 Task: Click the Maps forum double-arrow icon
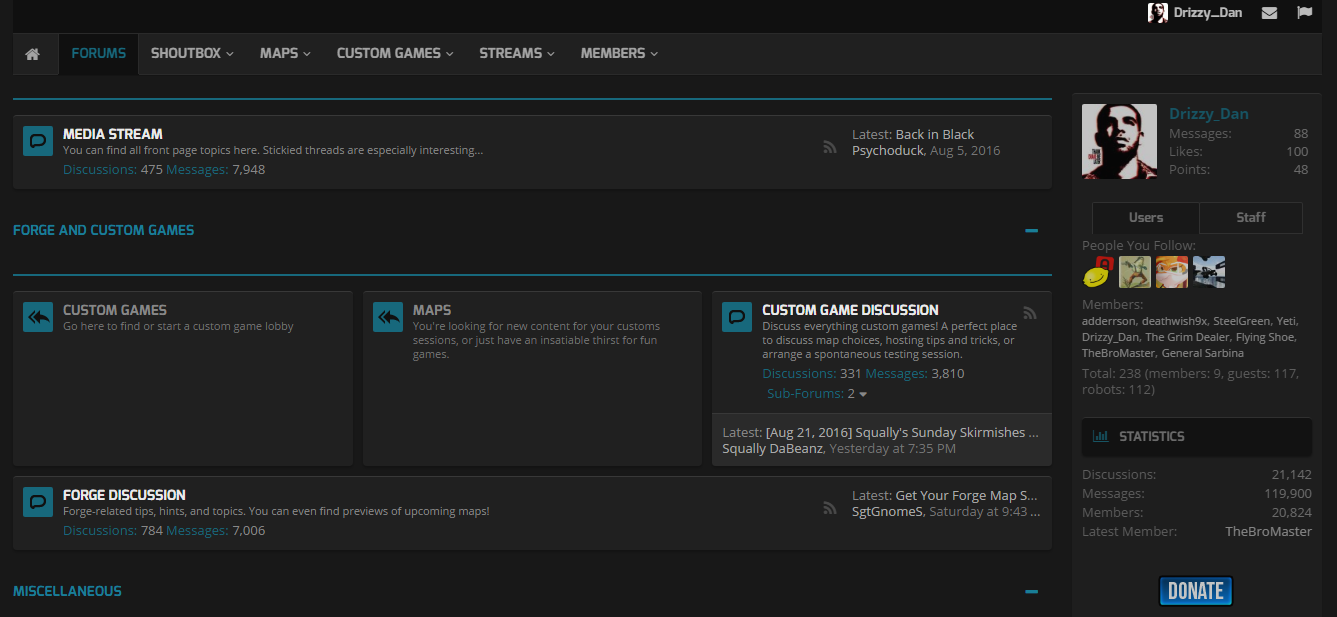[x=388, y=317]
